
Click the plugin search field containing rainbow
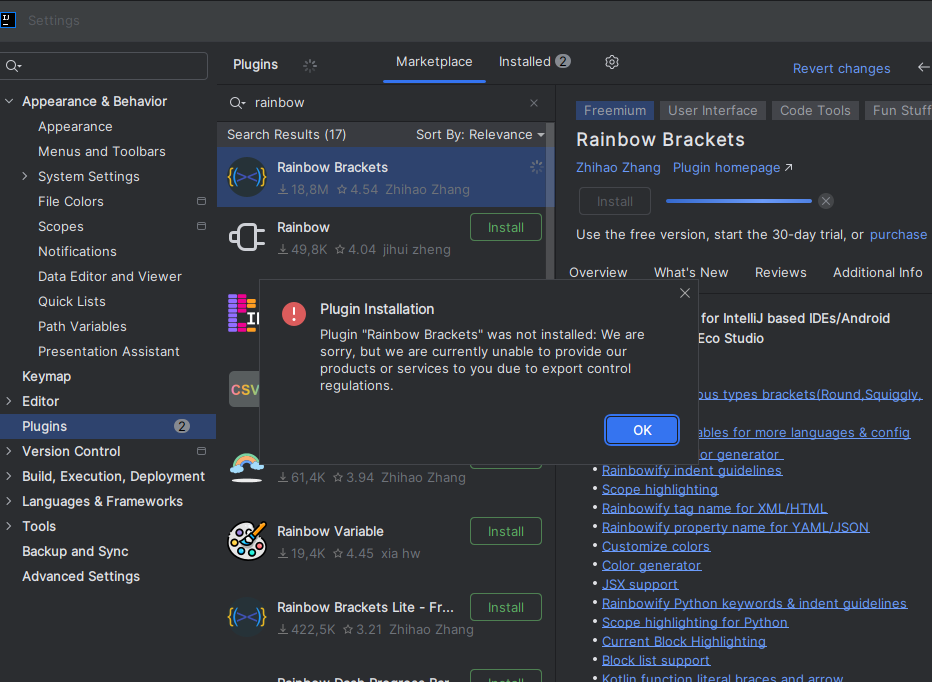[x=384, y=103]
